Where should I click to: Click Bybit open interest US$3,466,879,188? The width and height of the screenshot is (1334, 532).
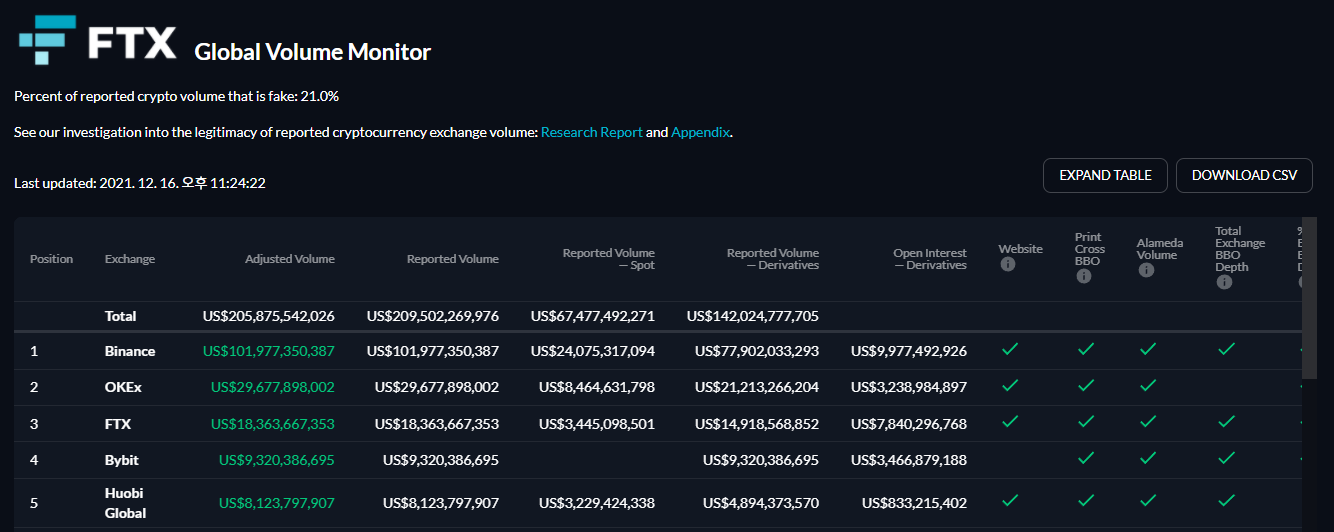(909, 460)
